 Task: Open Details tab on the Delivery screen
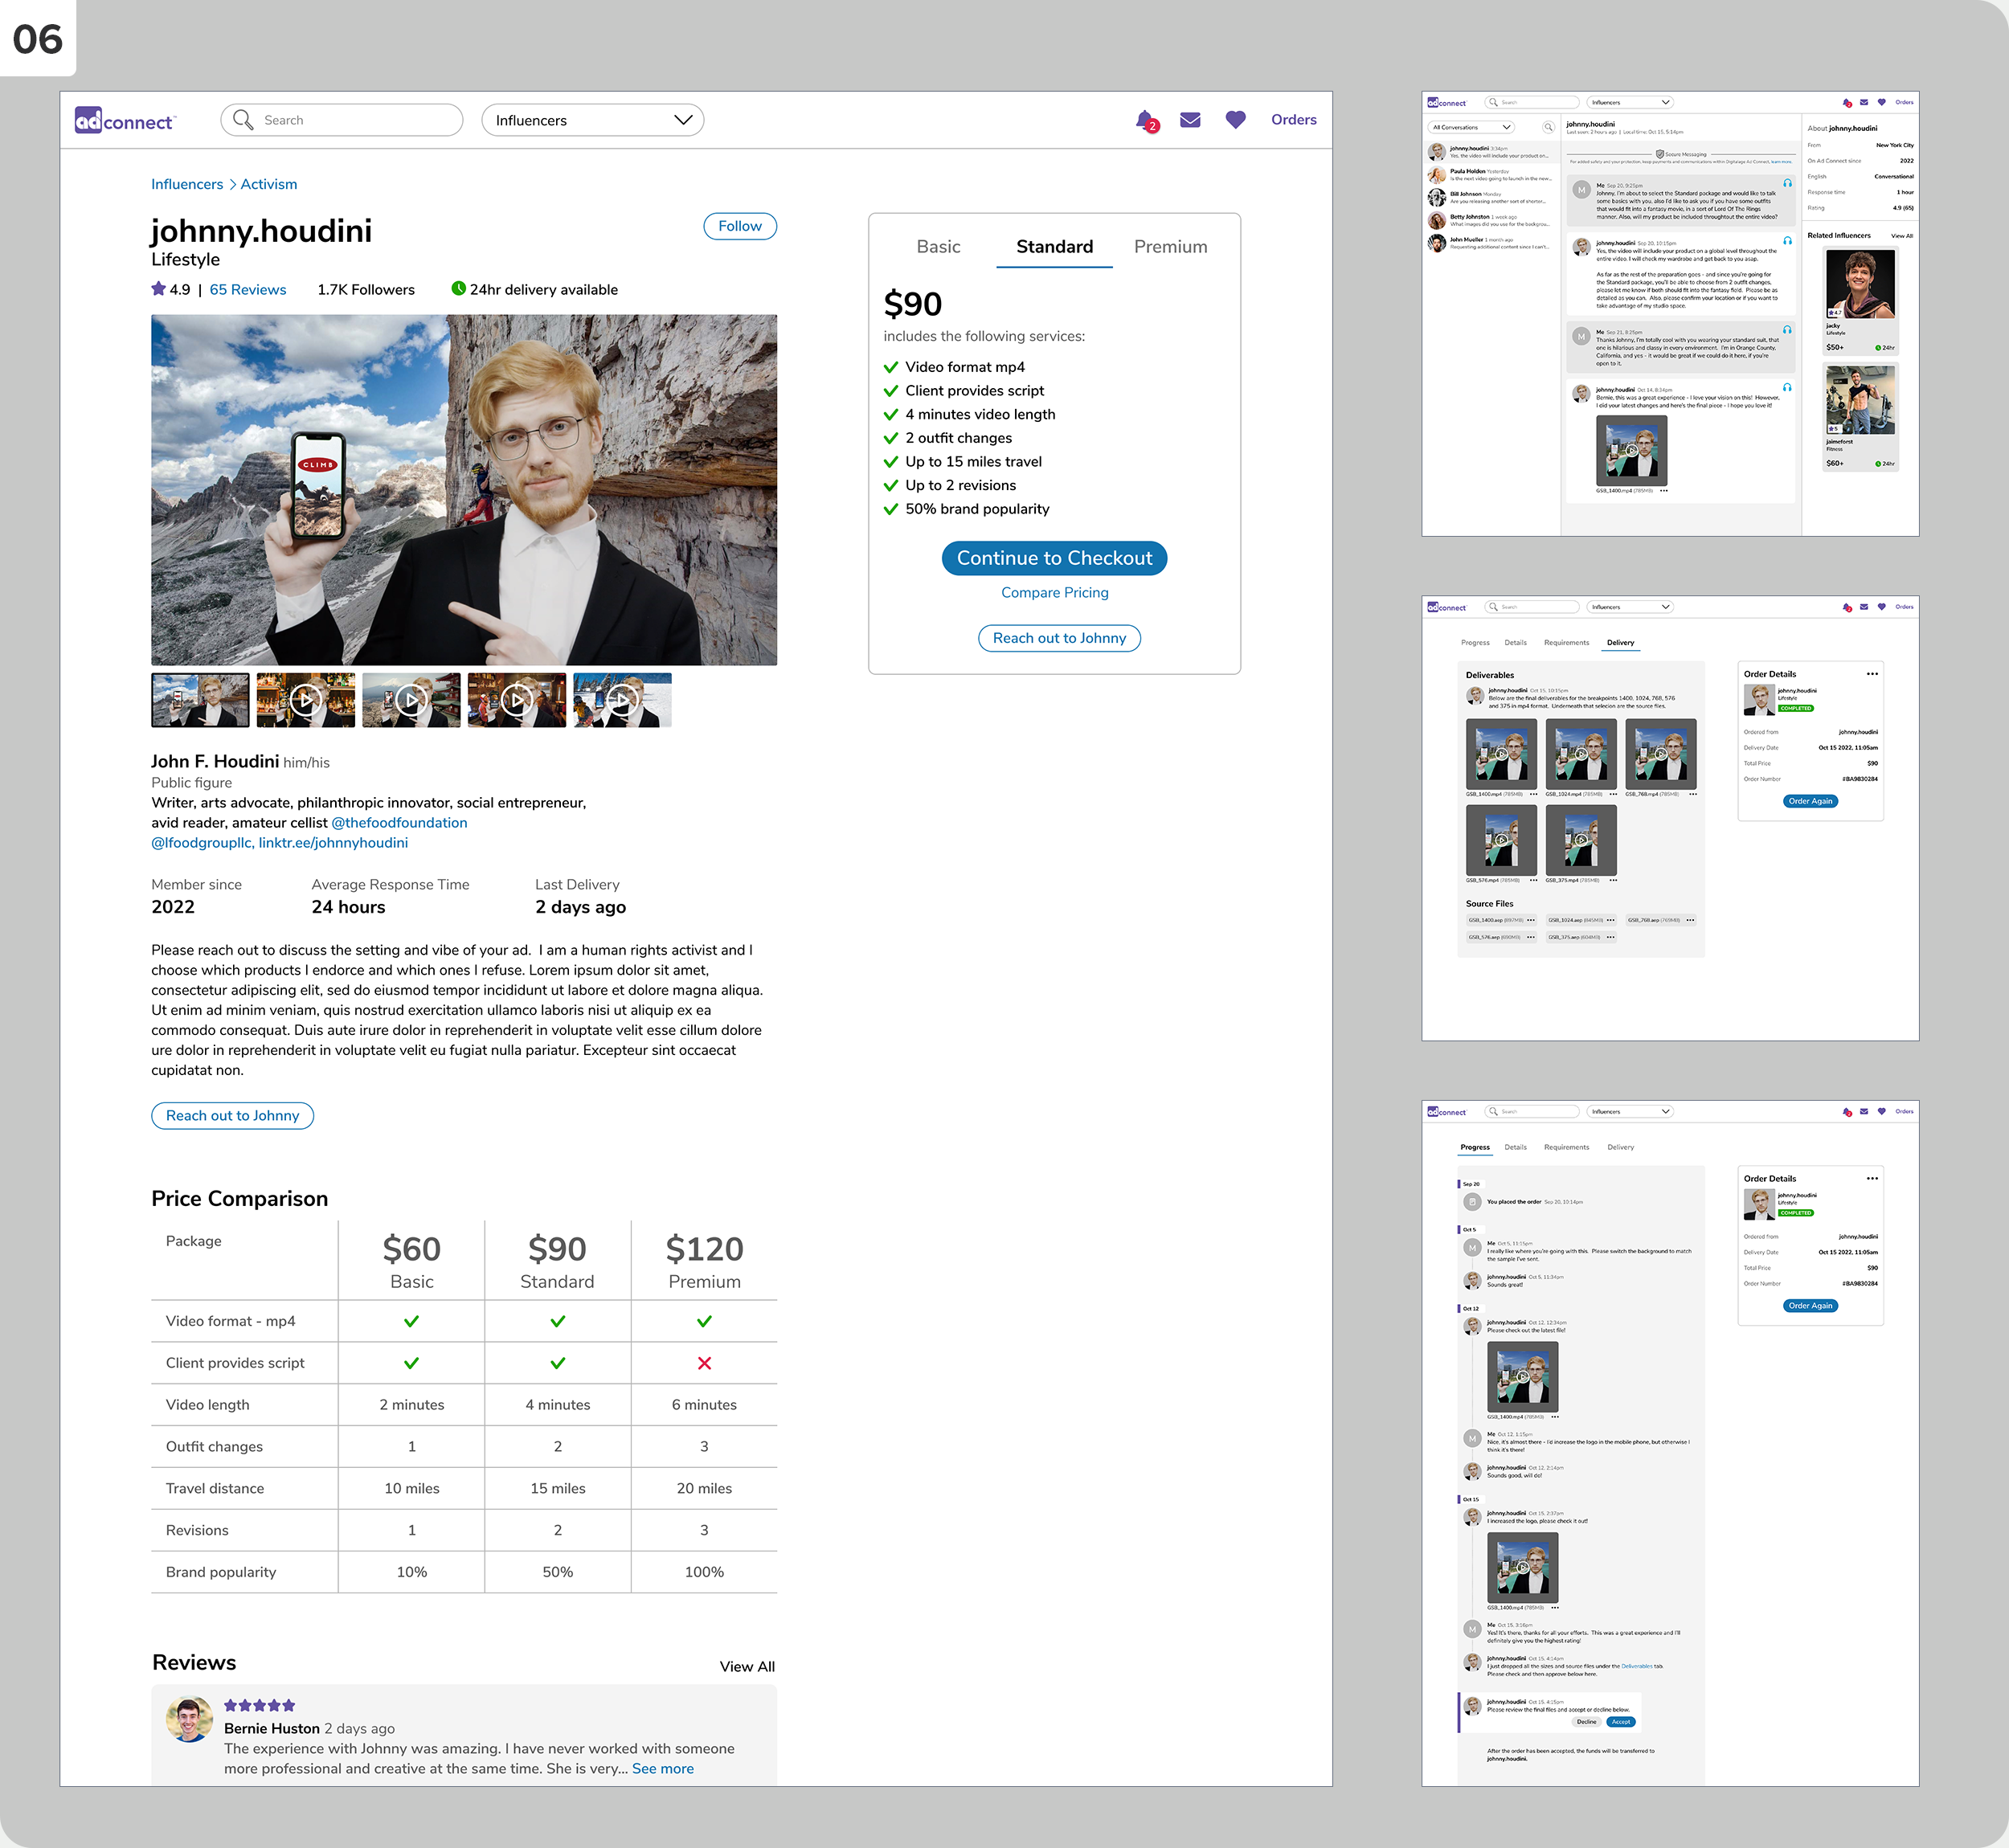coord(1515,643)
